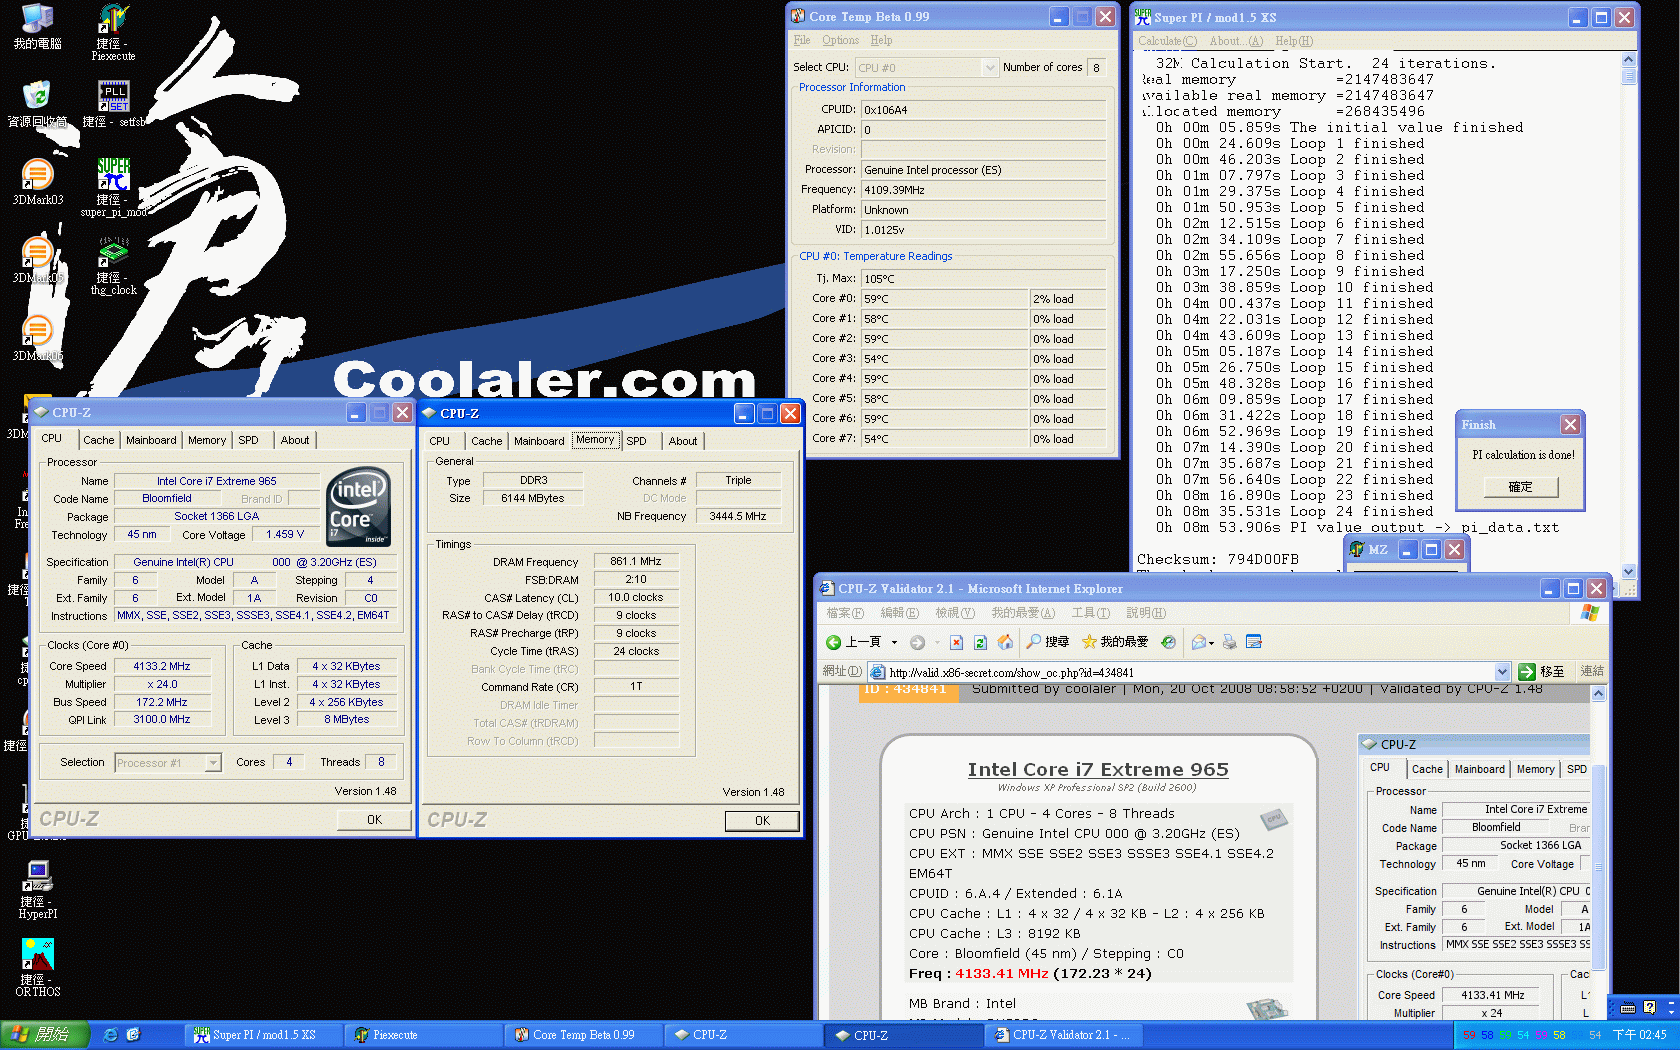1680x1050 pixels.
Task: Open the Help menu in Super PI
Action: (1294, 41)
